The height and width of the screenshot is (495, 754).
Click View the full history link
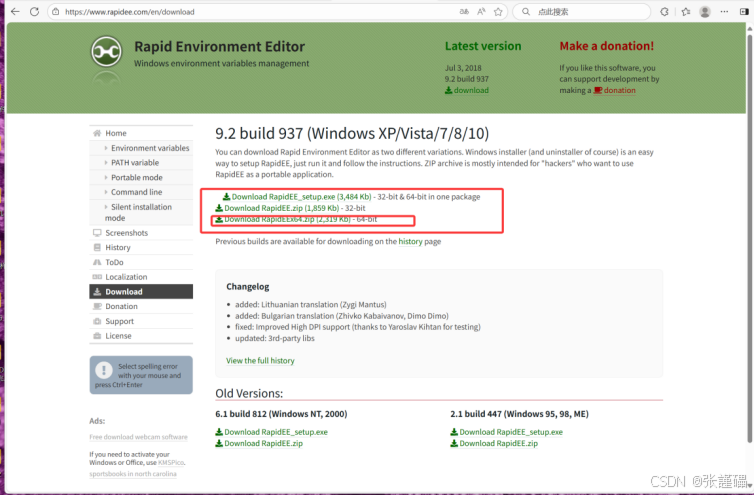pyautogui.click(x=260, y=361)
